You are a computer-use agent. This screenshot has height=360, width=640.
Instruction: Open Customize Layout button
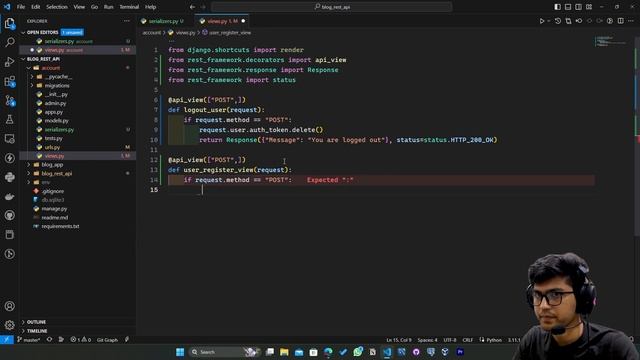click(589, 7)
